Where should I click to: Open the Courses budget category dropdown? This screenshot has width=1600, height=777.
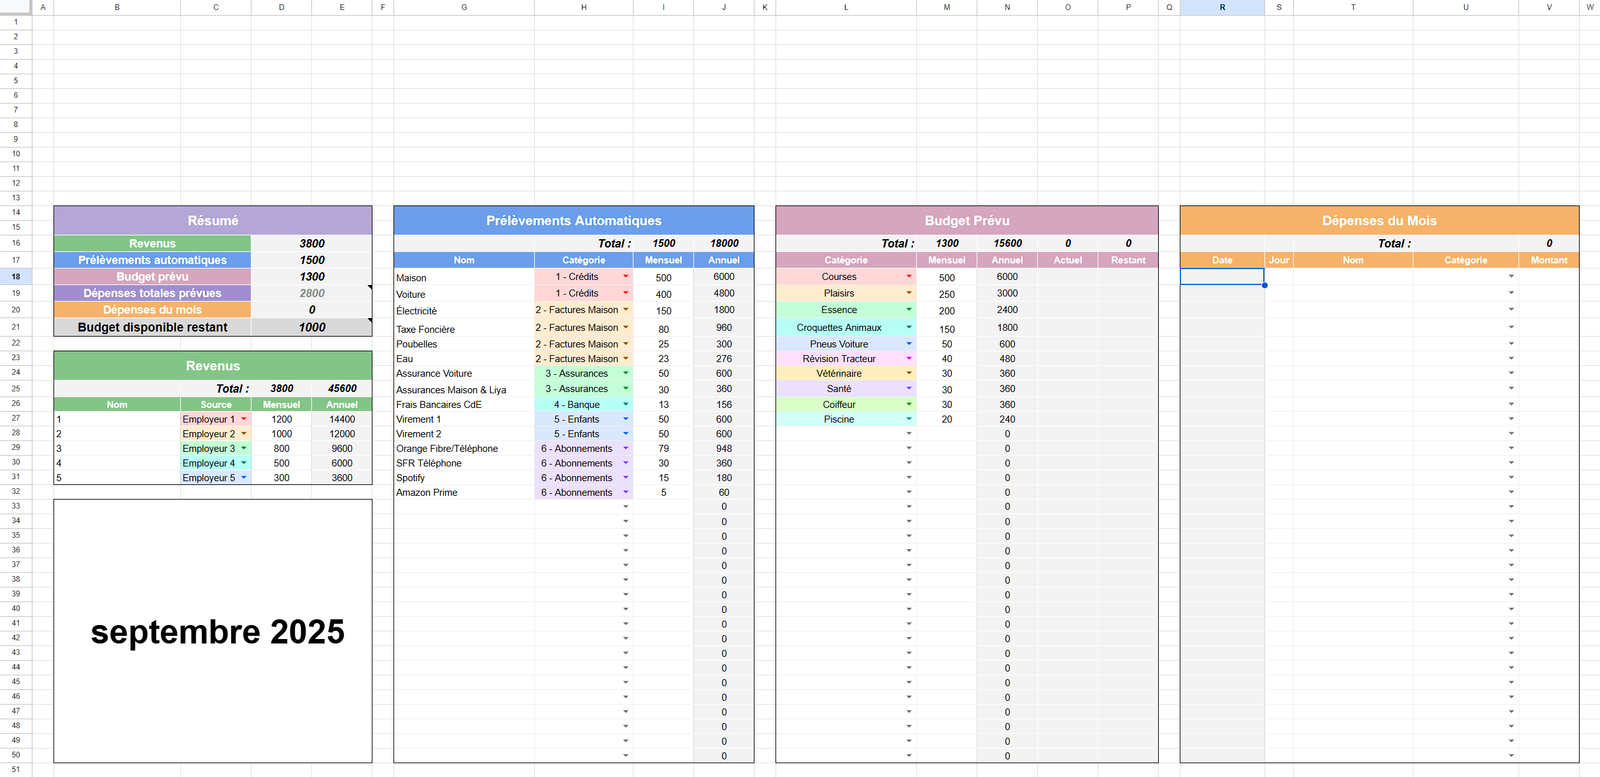coord(909,277)
